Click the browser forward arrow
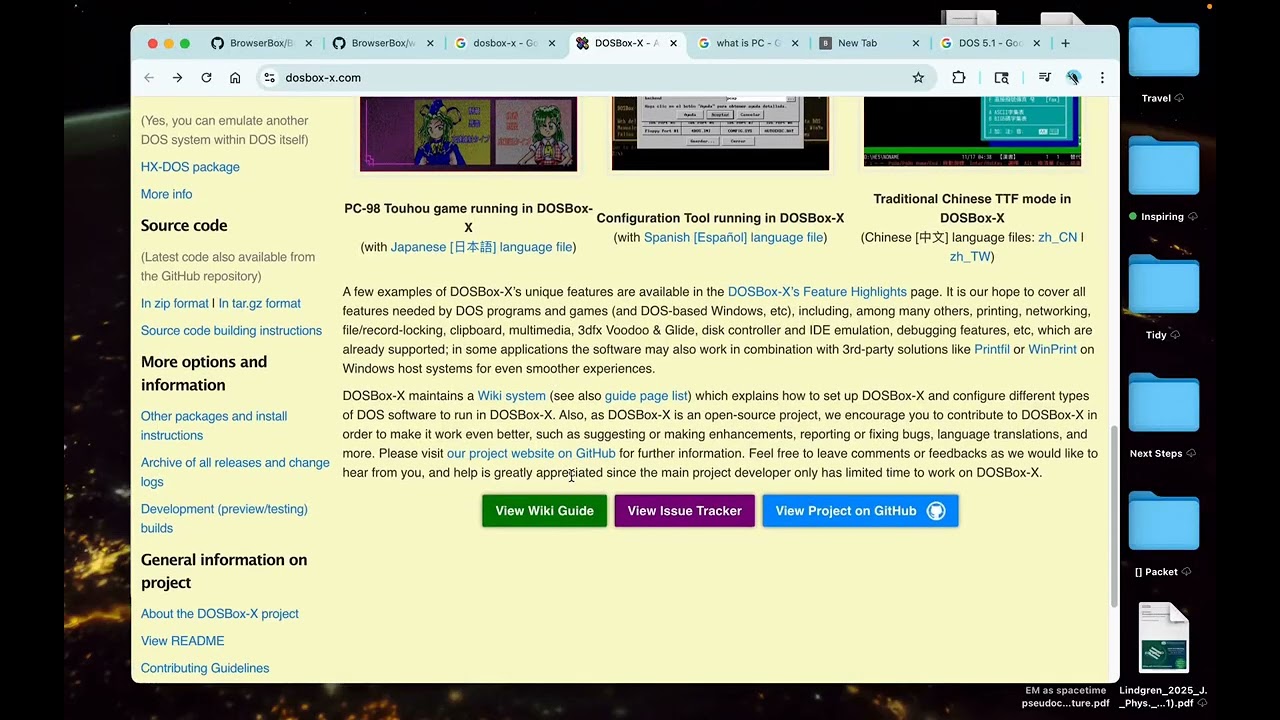 tap(177, 78)
